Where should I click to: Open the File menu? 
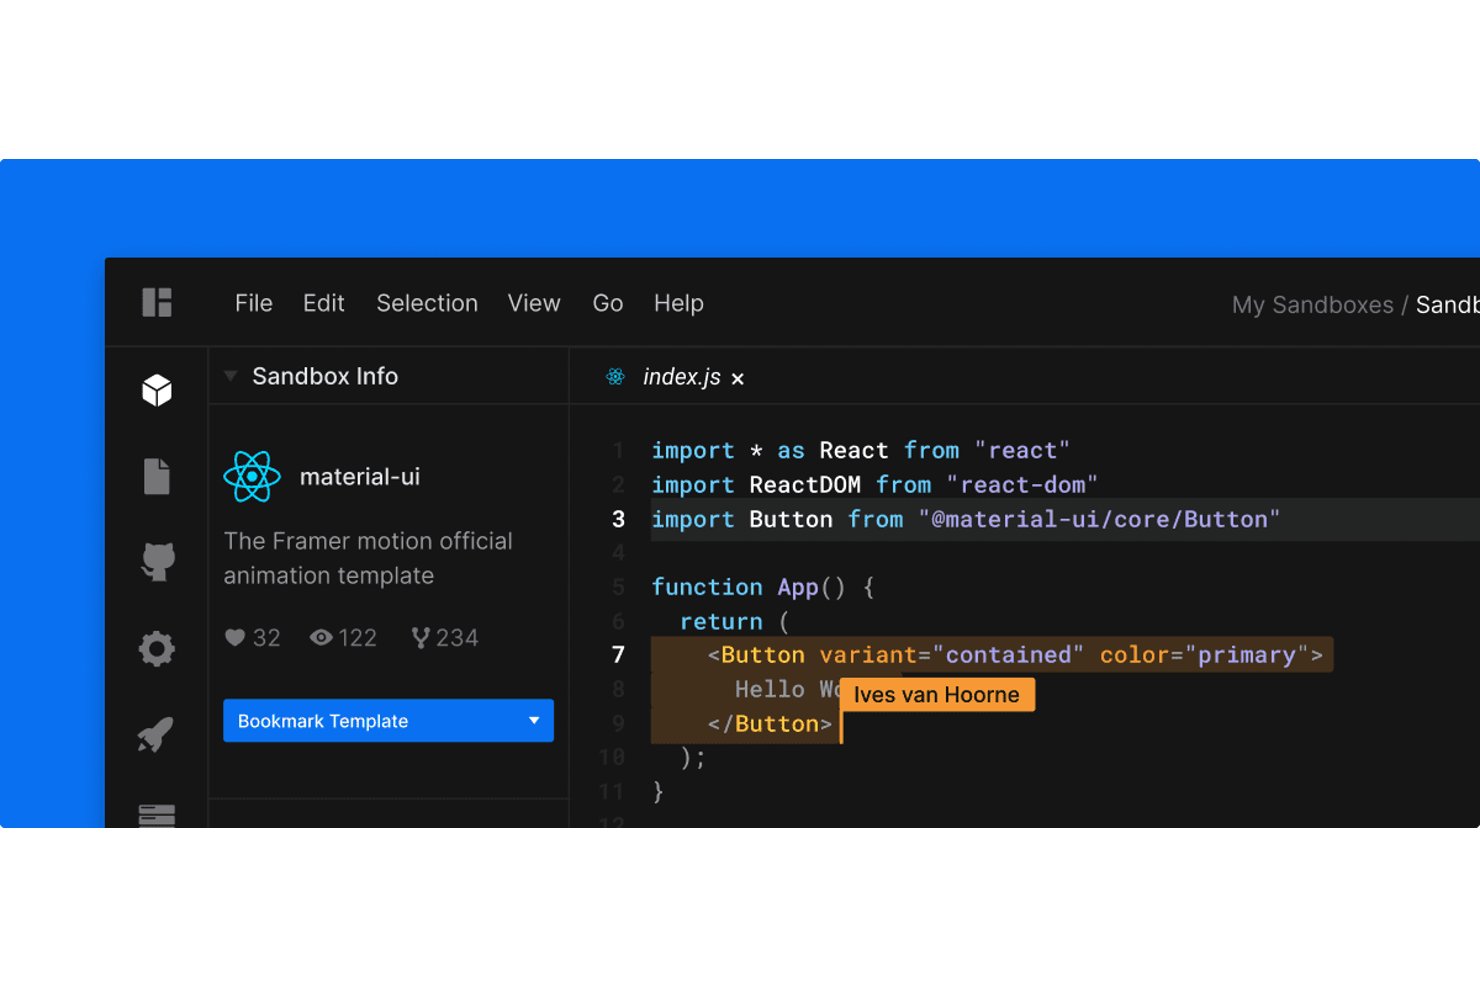point(254,303)
